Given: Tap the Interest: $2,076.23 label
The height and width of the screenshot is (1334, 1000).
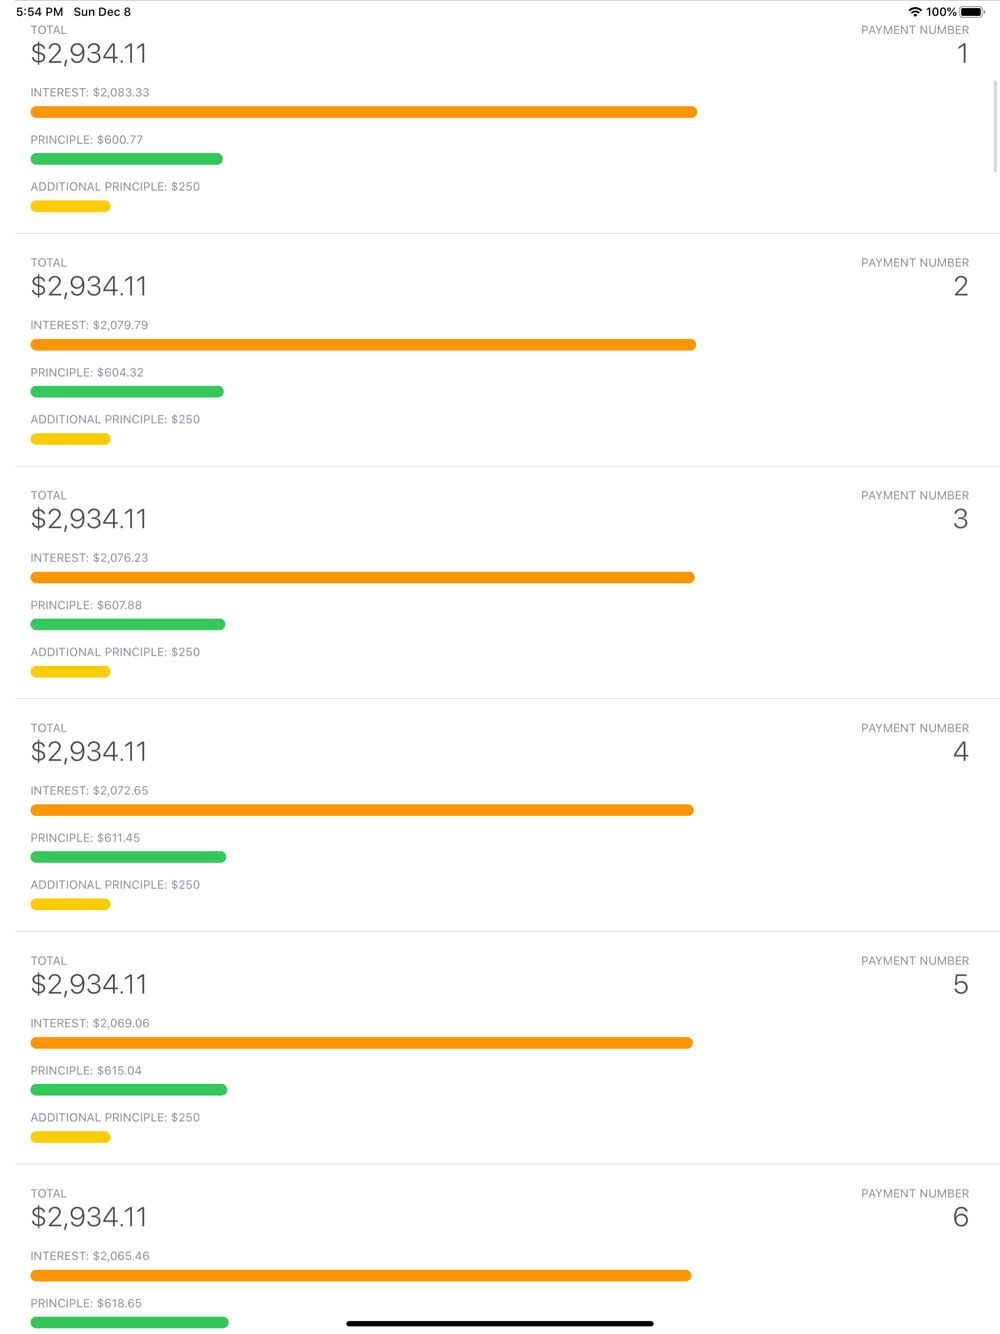Looking at the screenshot, I should click(x=89, y=558).
